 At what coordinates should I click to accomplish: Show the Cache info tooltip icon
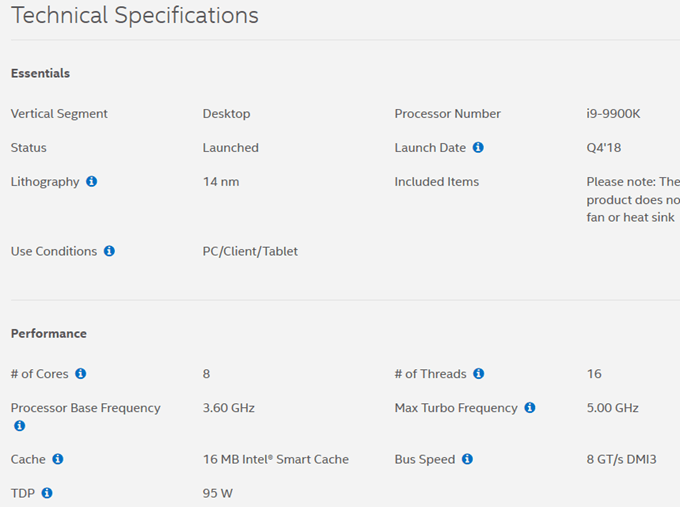(58, 459)
